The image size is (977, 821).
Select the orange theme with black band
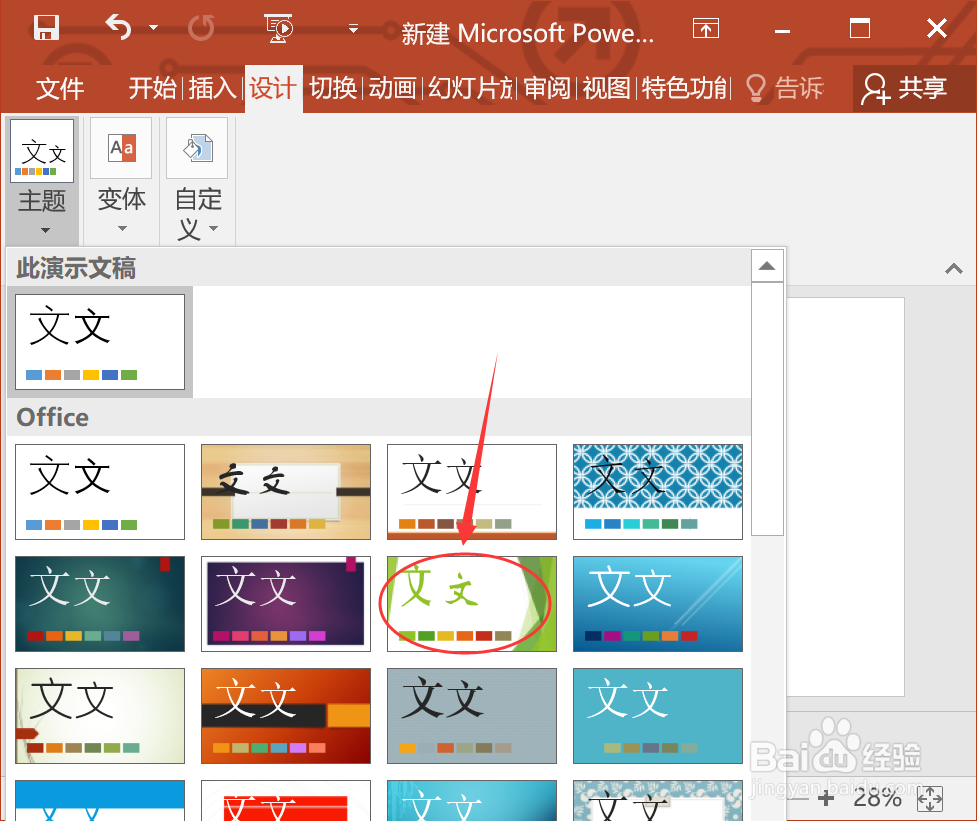click(x=286, y=716)
